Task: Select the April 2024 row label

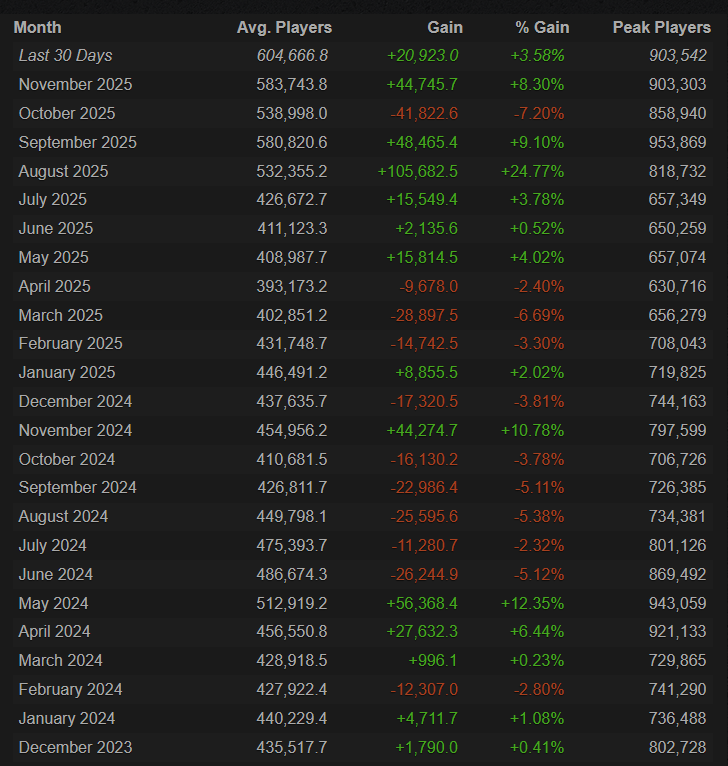Action: click(55, 632)
